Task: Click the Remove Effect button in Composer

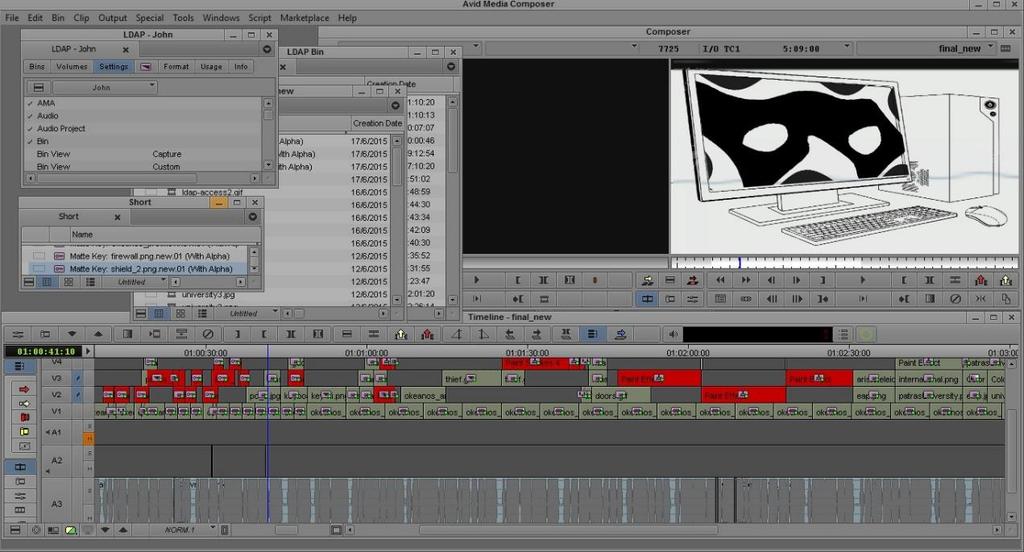Action: pyautogui.click(x=955, y=299)
